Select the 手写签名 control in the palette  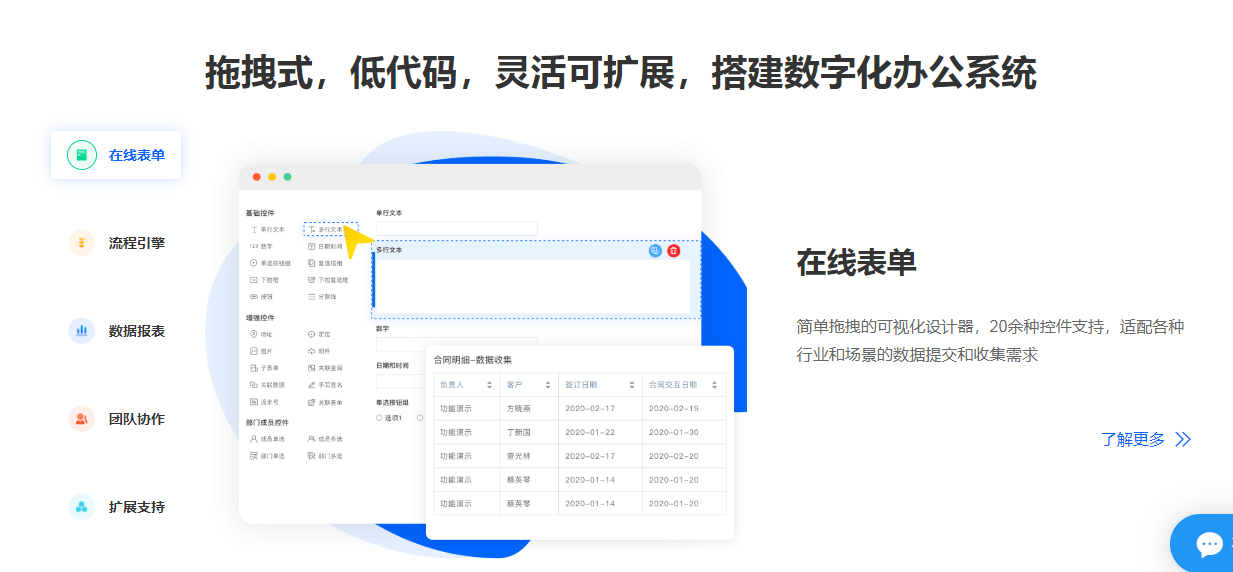(x=325, y=385)
